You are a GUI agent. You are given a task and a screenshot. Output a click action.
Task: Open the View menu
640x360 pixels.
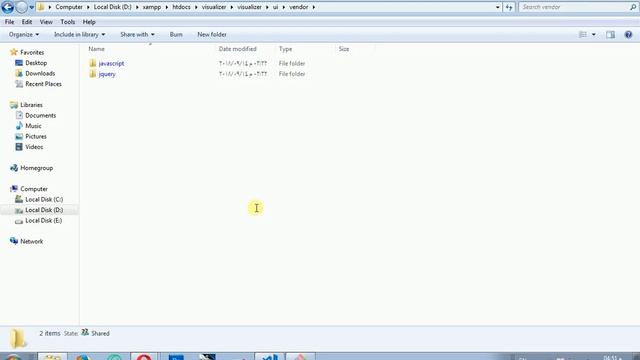point(46,22)
